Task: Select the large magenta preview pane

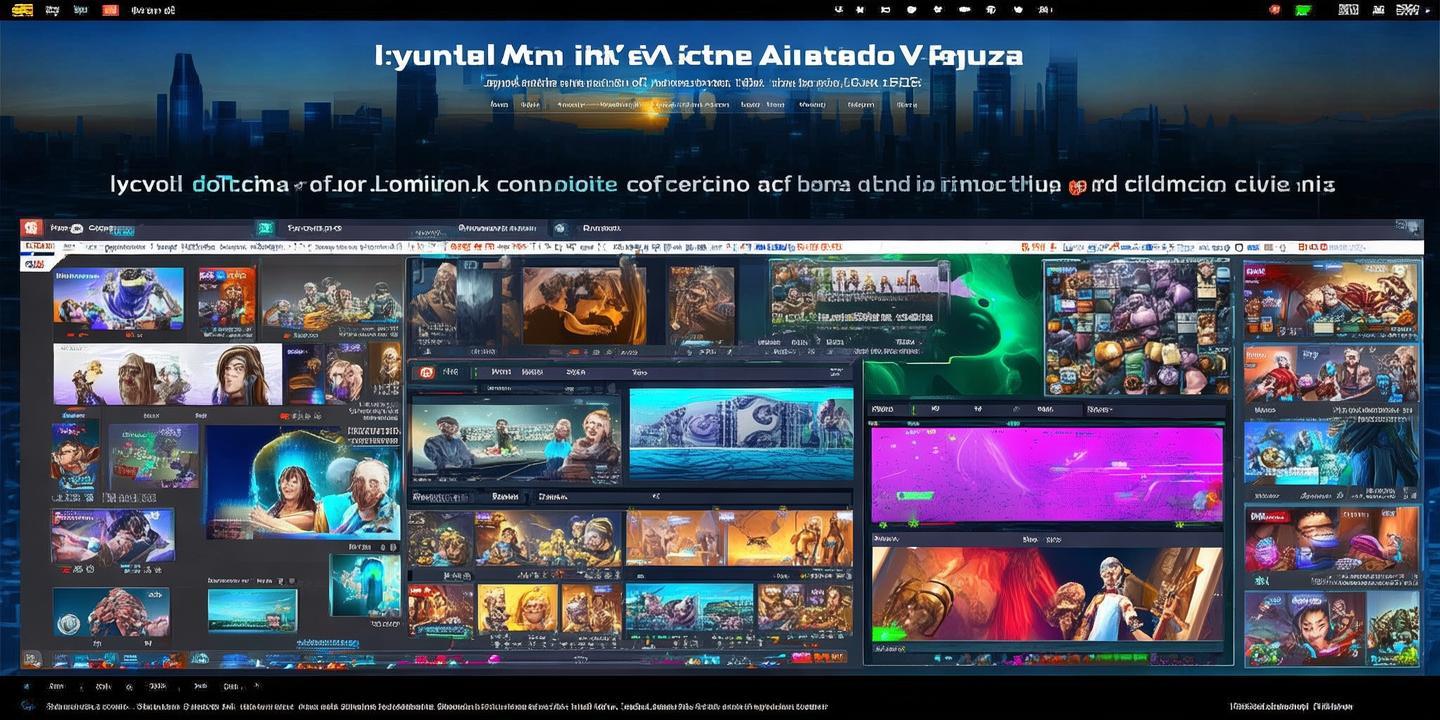Action: point(1047,475)
